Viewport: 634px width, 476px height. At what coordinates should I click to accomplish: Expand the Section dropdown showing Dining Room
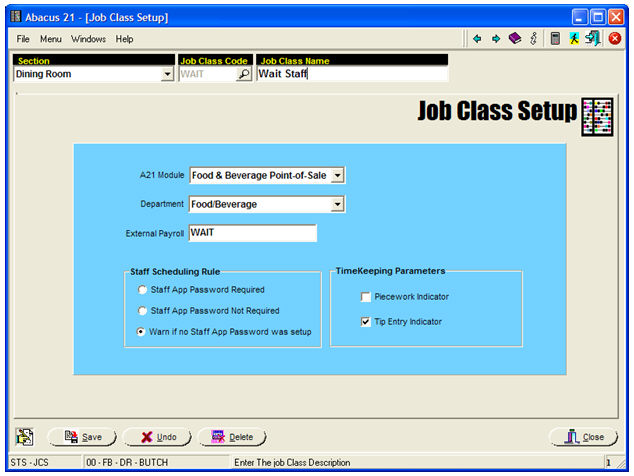167,74
